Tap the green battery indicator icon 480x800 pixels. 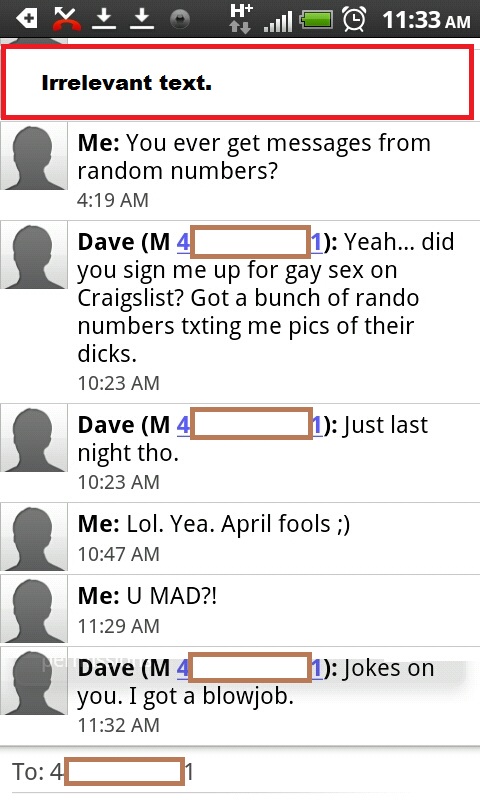tap(316, 20)
